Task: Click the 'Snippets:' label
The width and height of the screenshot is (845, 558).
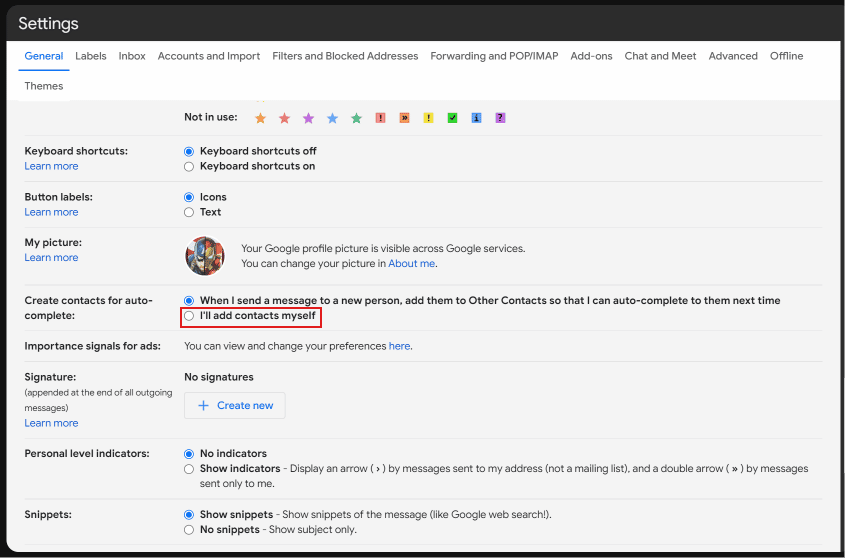Action: click(x=48, y=514)
